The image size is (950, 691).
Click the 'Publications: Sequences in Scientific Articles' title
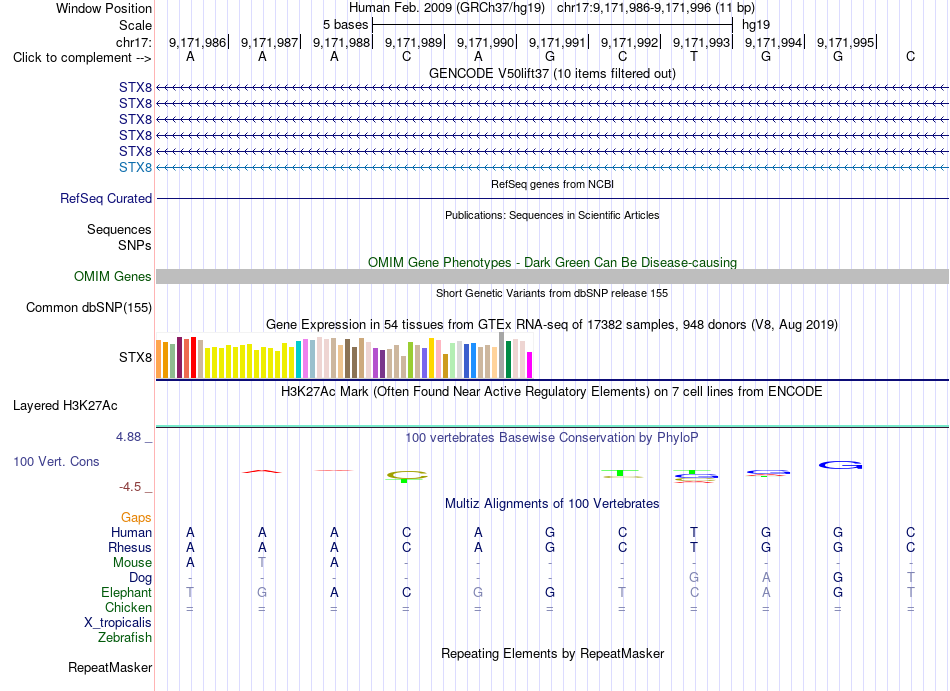coord(552,215)
